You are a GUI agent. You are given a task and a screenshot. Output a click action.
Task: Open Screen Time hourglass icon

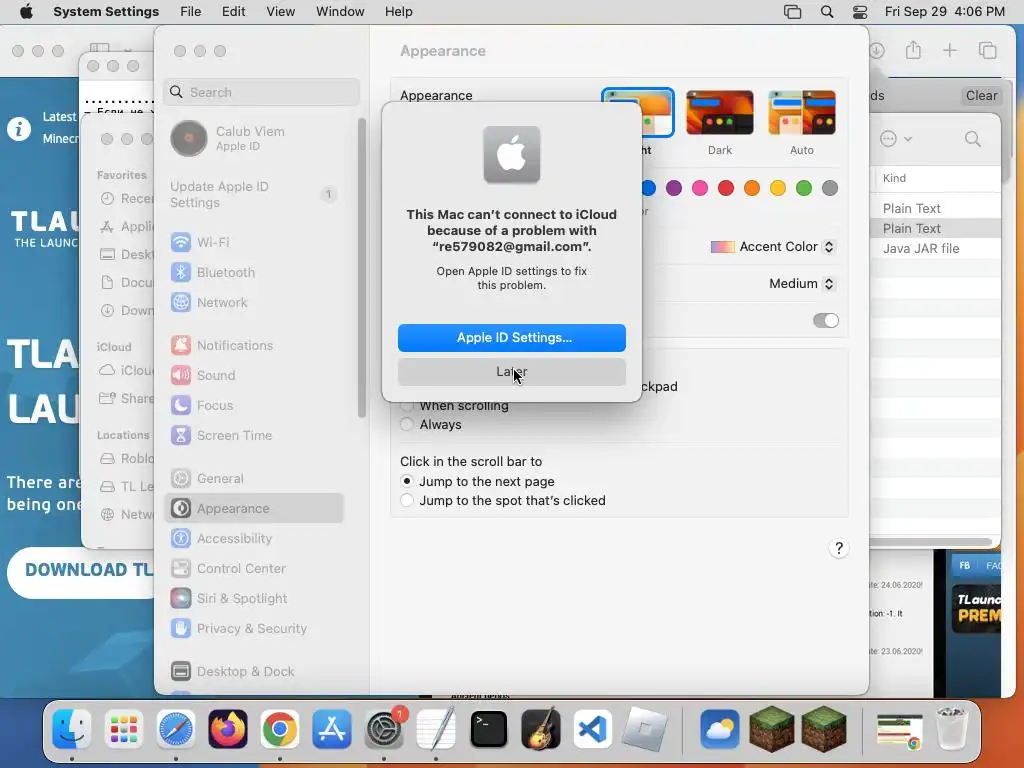(x=181, y=436)
